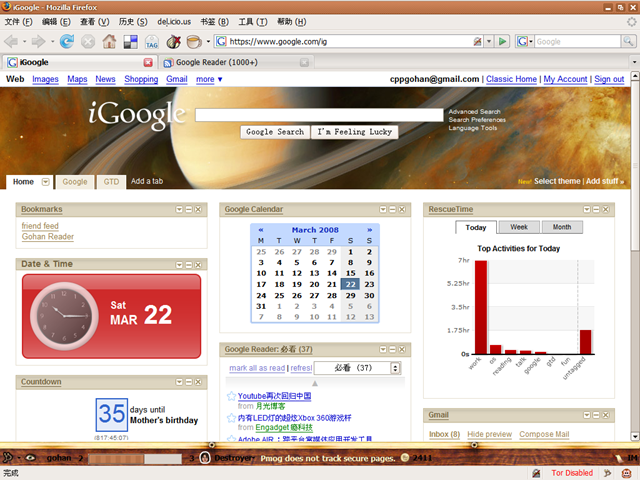Open Compose Mail link in Gmail gadget

tap(544, 434)
